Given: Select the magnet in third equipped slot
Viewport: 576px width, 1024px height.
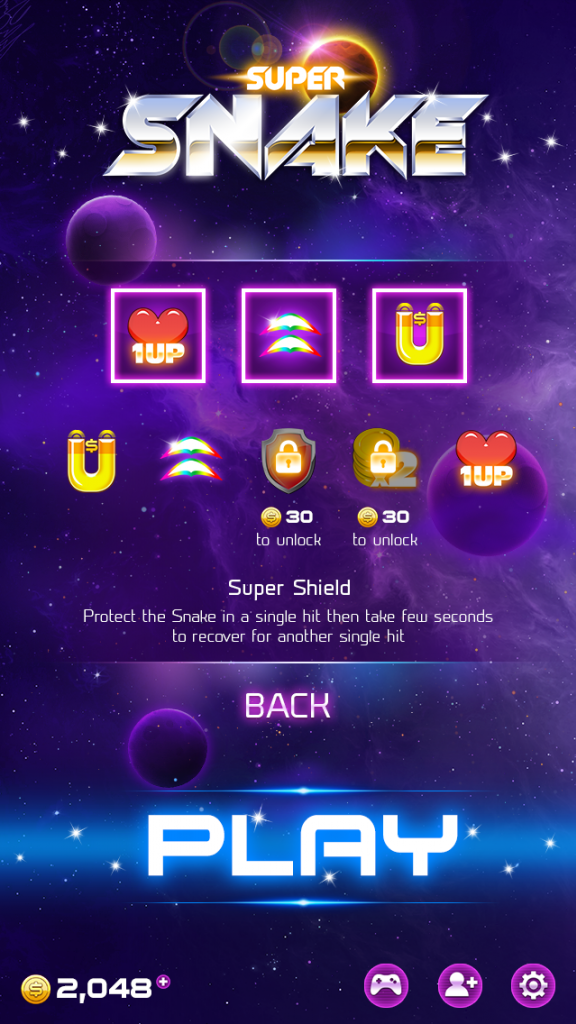Looking at the screenshot, I should 419,336.
